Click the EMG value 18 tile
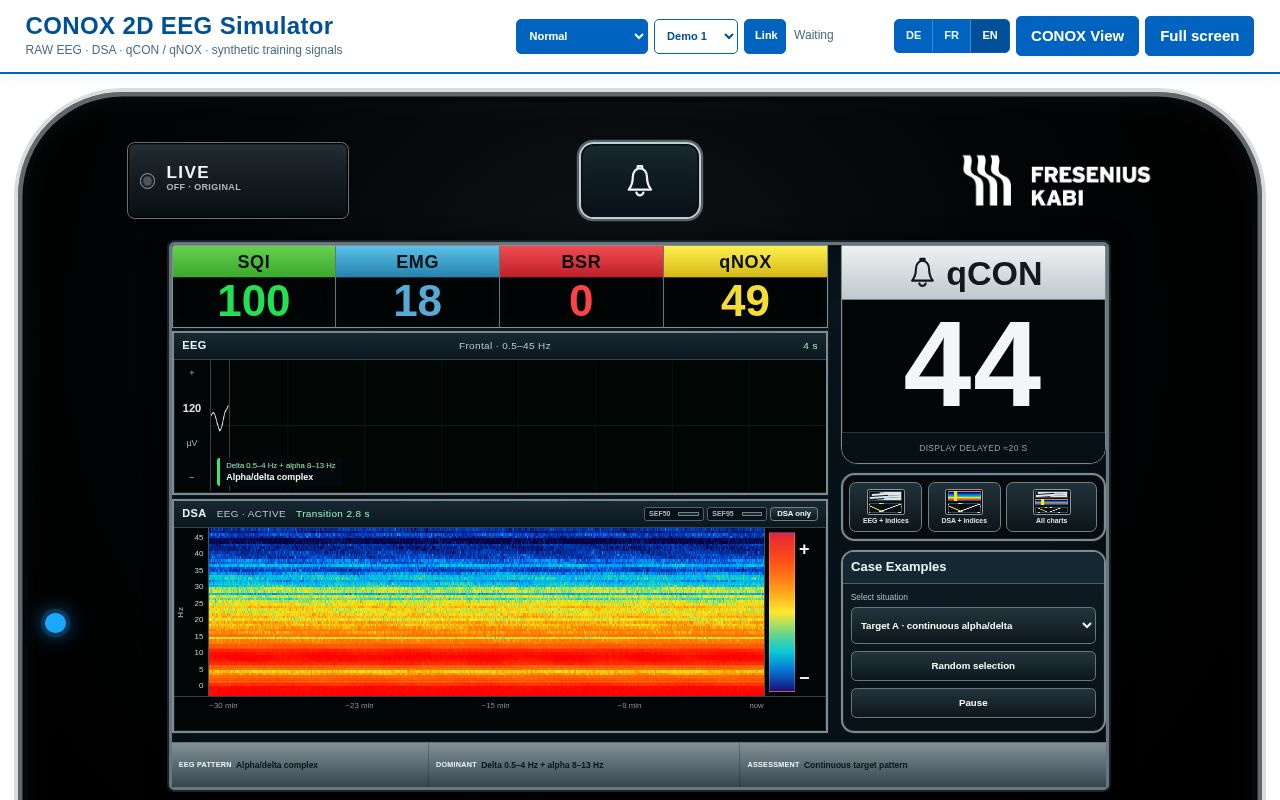Screen dimensions: 1280x800 pyautogui.click(x=417, y=287)
